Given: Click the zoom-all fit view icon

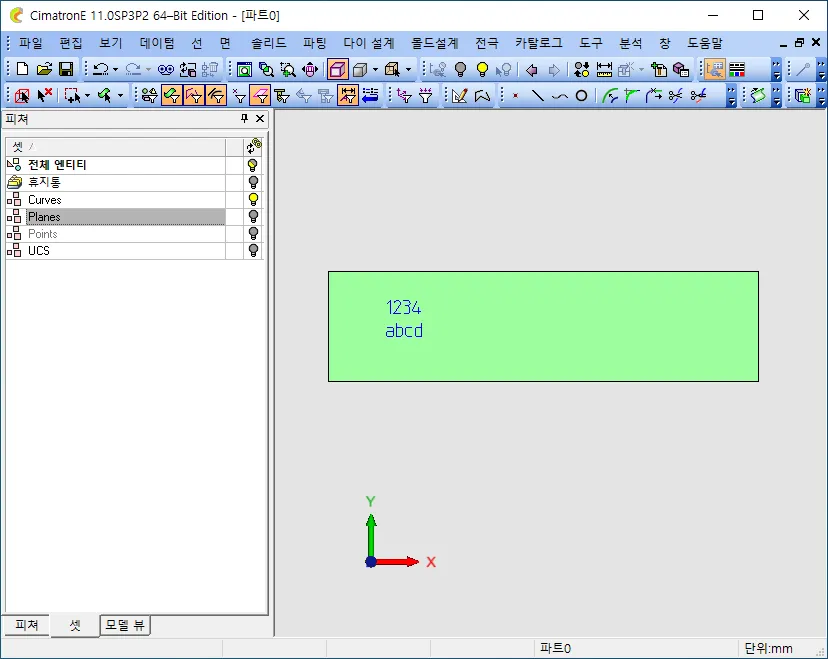Looking at the screenshot, I should 244,69.
